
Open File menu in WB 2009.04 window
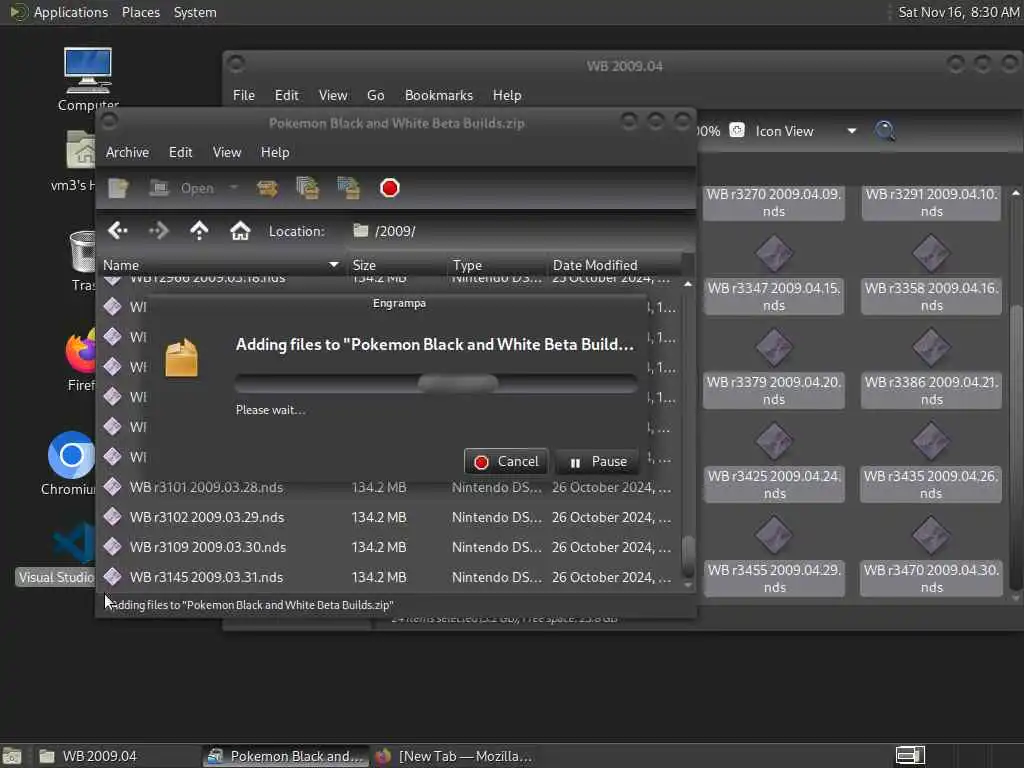pos(244,95)
